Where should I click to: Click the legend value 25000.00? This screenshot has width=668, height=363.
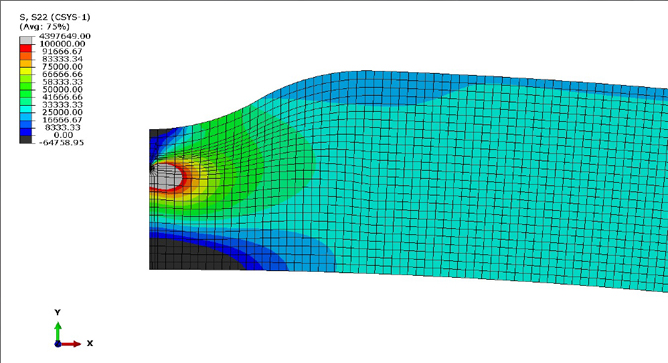tap(62, 112)
